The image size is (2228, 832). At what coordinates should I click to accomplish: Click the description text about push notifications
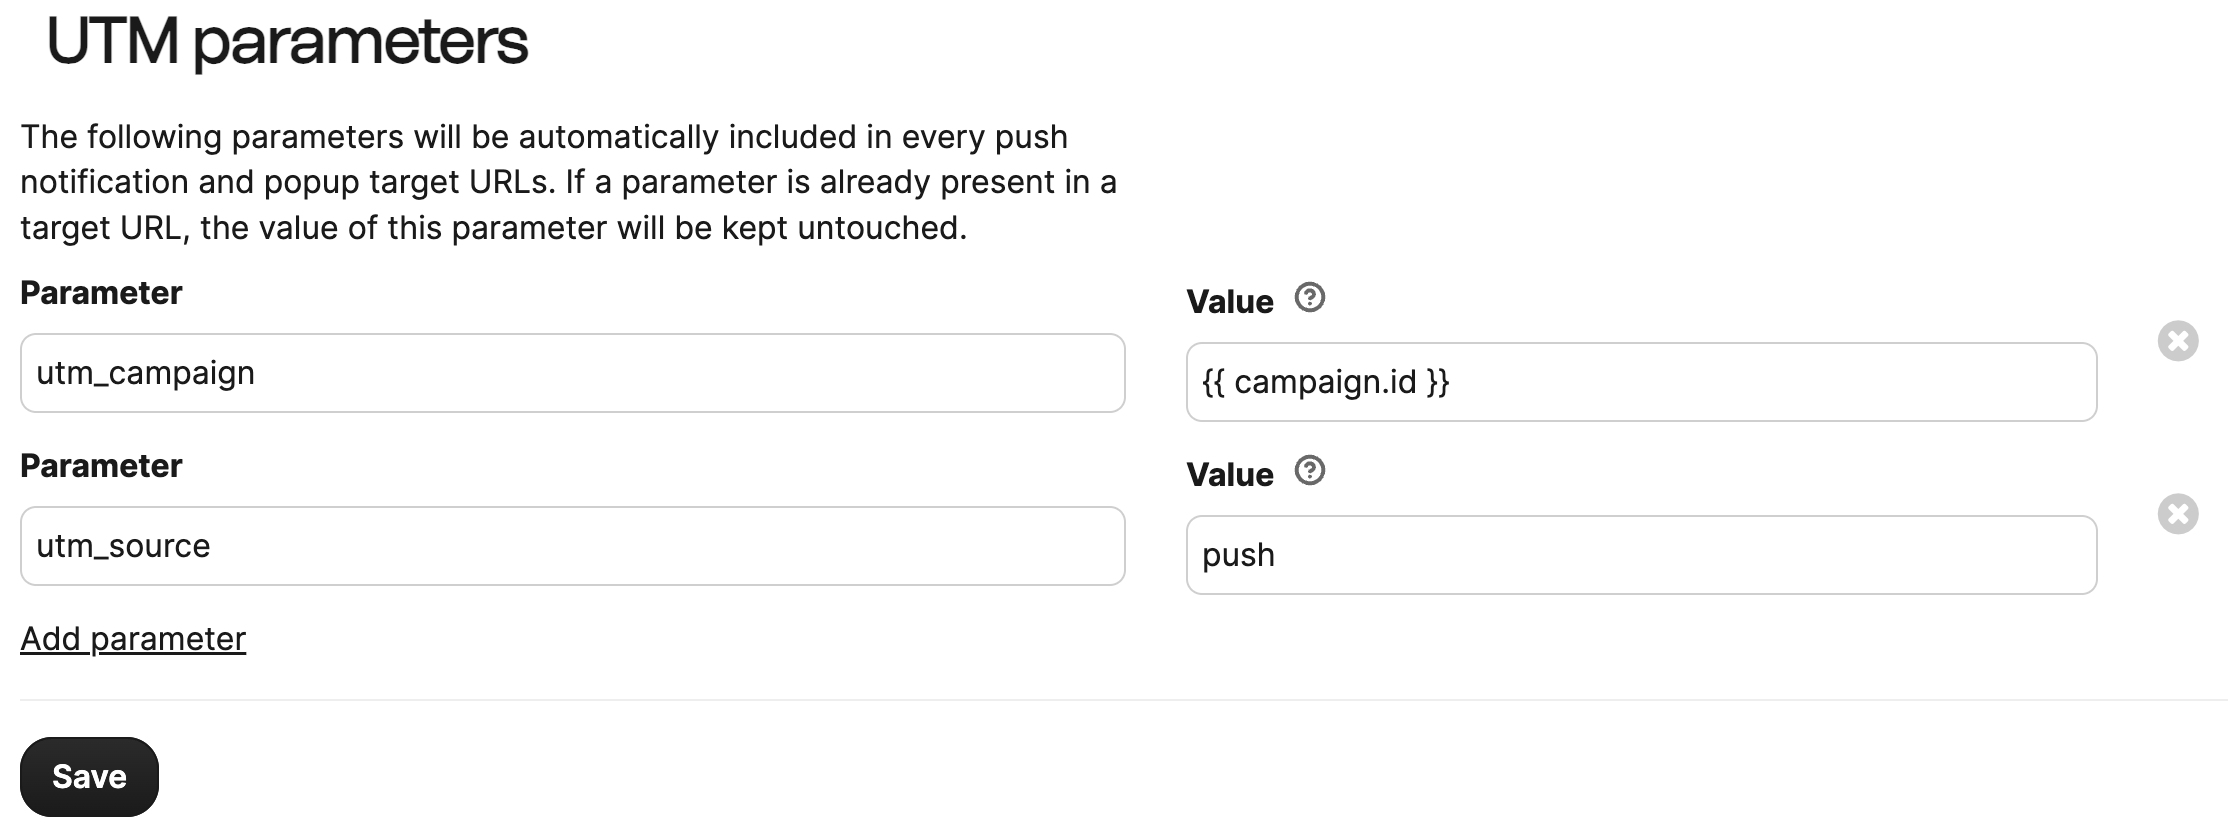coord(568,181)
